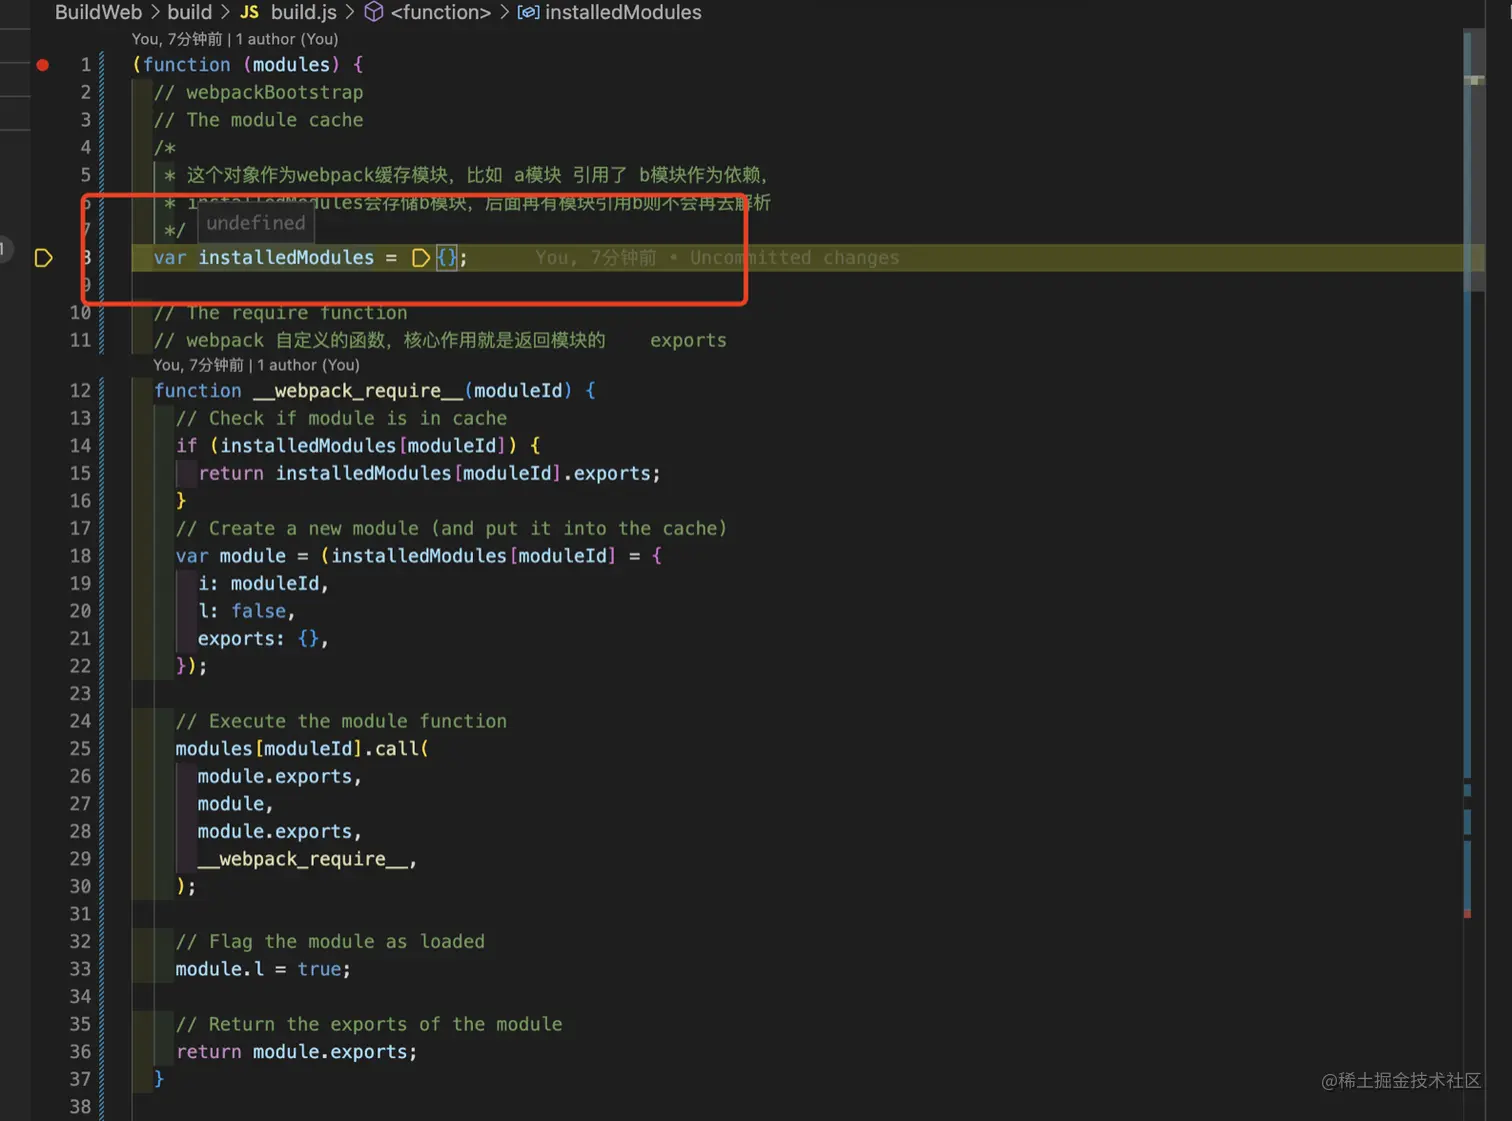The width and height of the screenshot is (1512, 1121).
Task: Click 'var installedModules' declaration on line 8
Action: (x=264, y=258)
